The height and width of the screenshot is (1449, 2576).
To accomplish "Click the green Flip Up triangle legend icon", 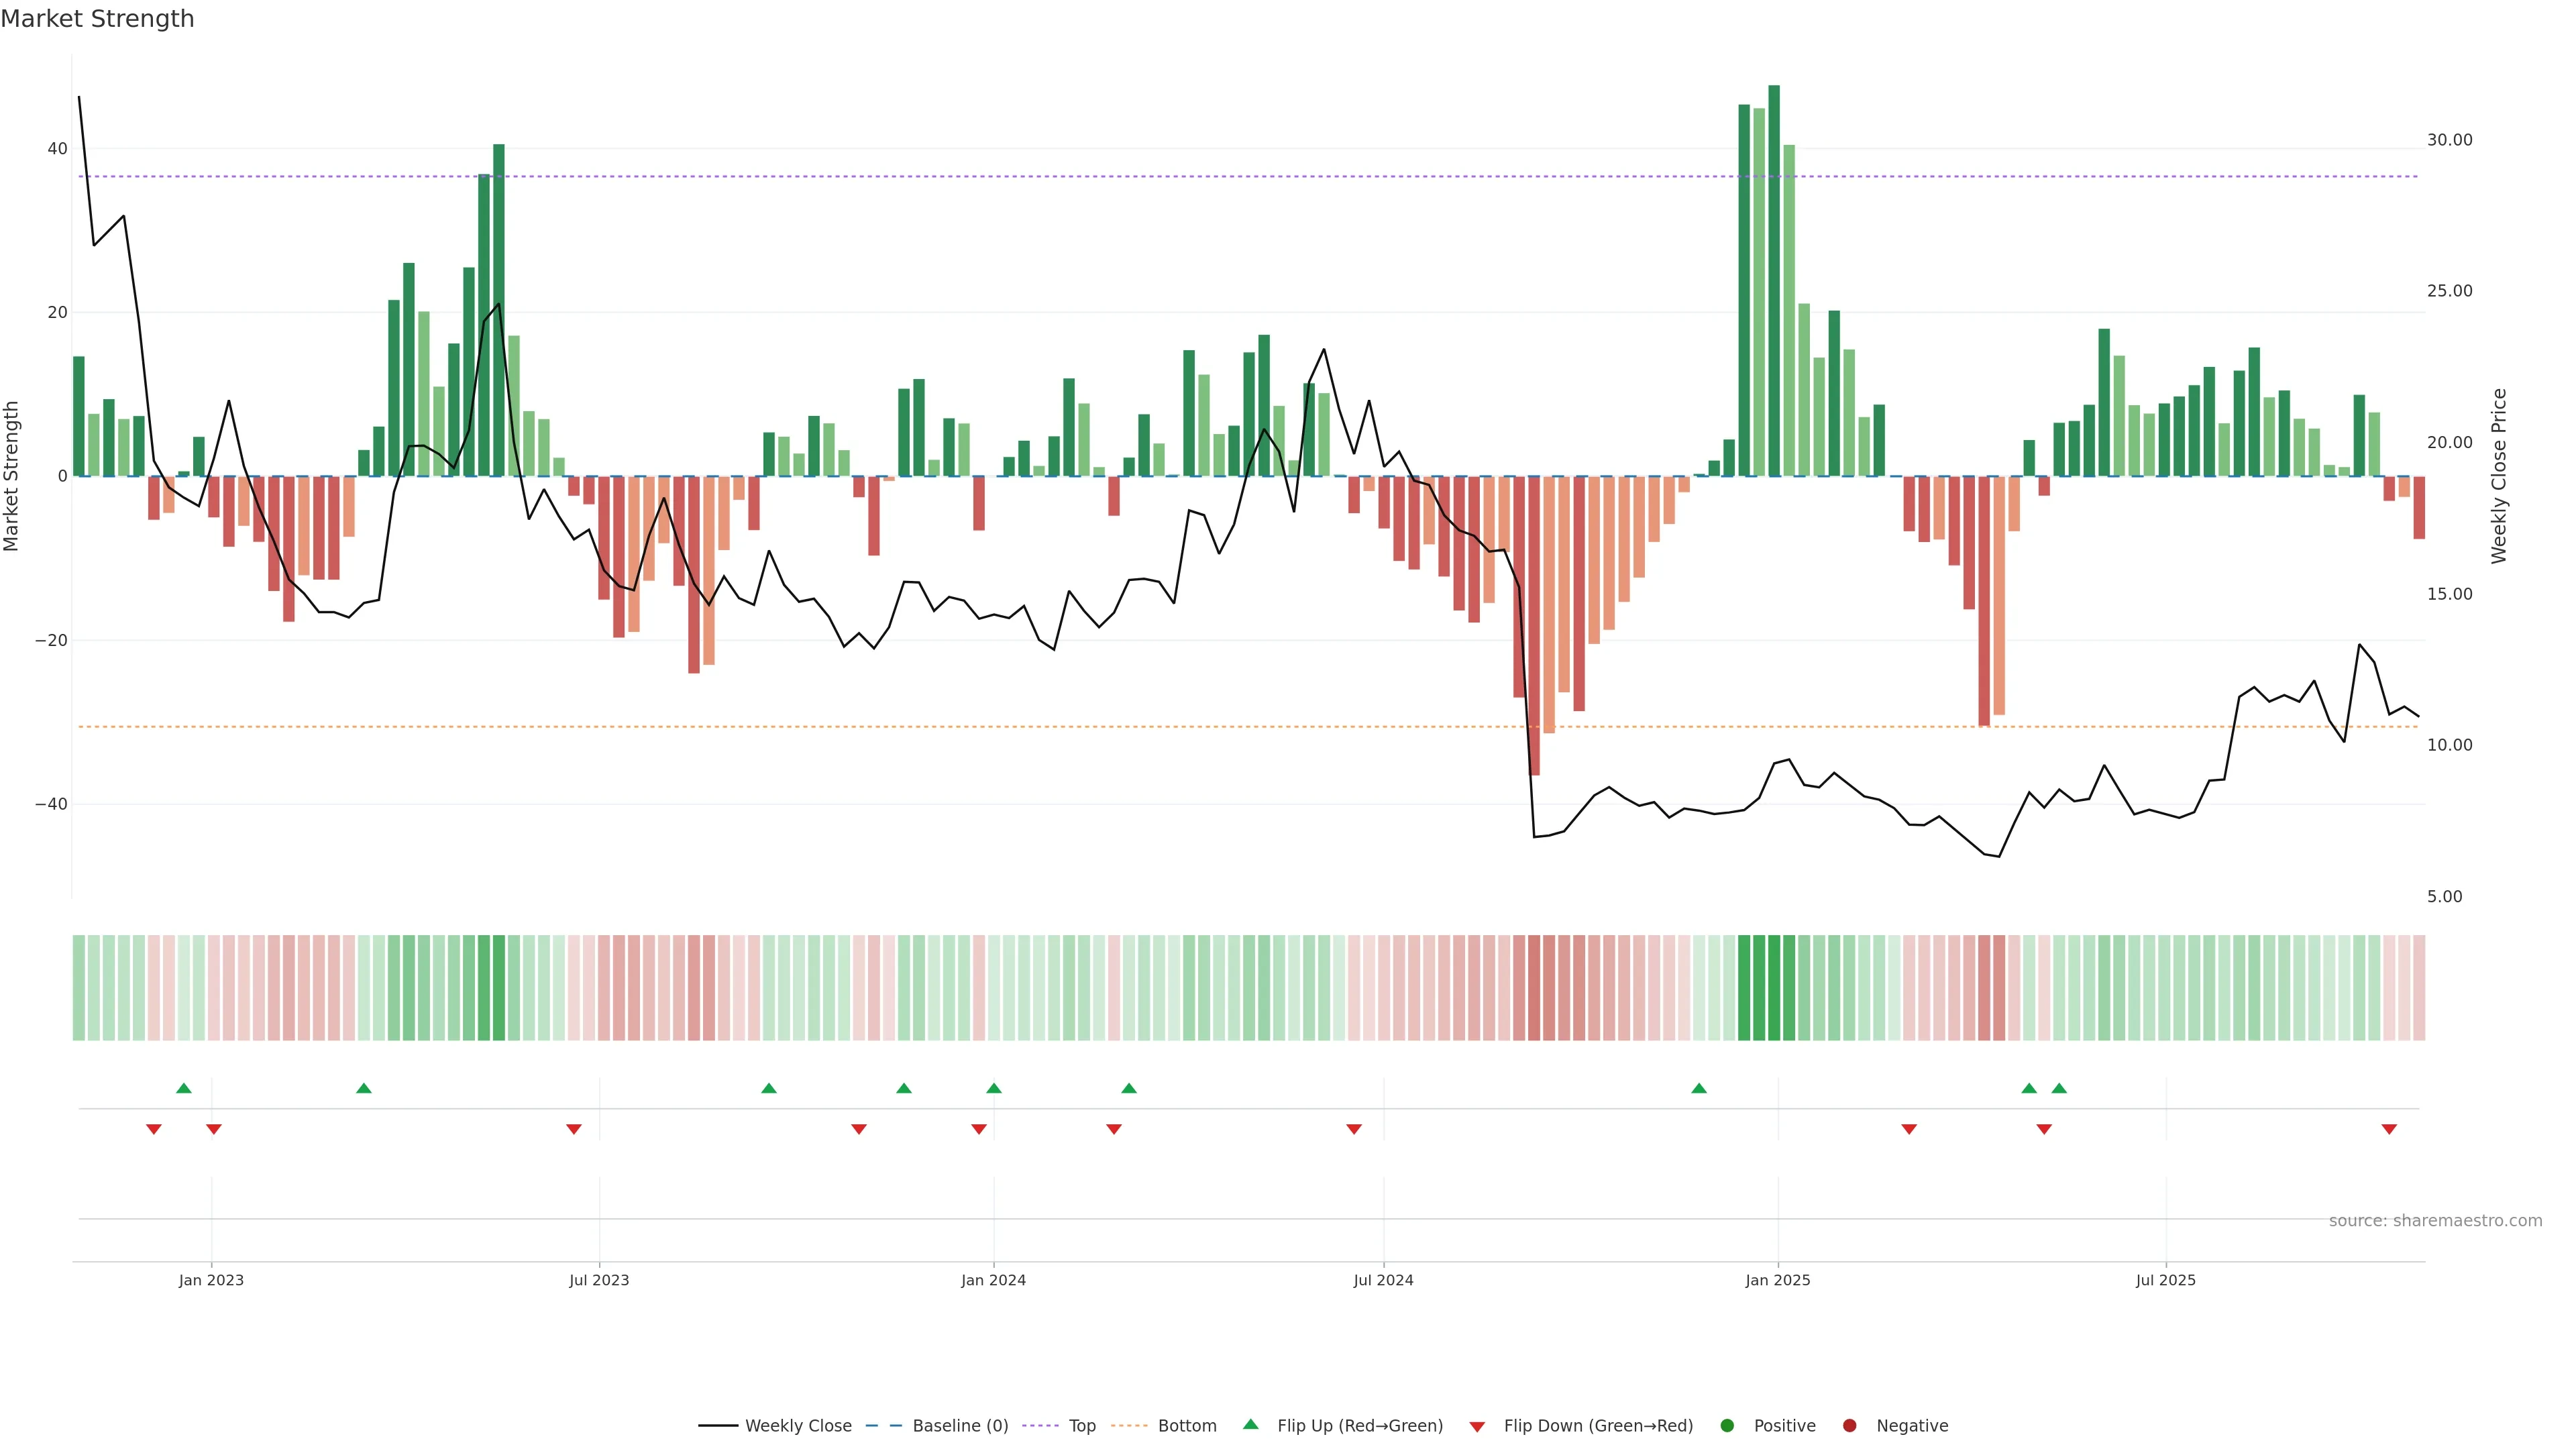I will pyautogui.click(x=1250, y=1425).
